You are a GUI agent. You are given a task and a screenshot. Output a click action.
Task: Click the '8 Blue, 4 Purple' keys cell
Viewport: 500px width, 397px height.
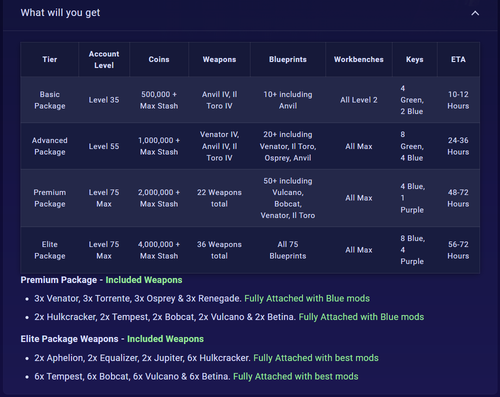pyautogui.click(x=415, y=250)
